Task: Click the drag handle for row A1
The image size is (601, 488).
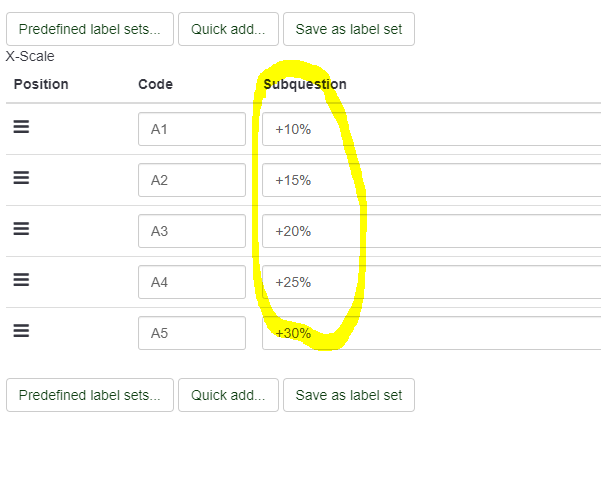Action: (x=21, y=128)
